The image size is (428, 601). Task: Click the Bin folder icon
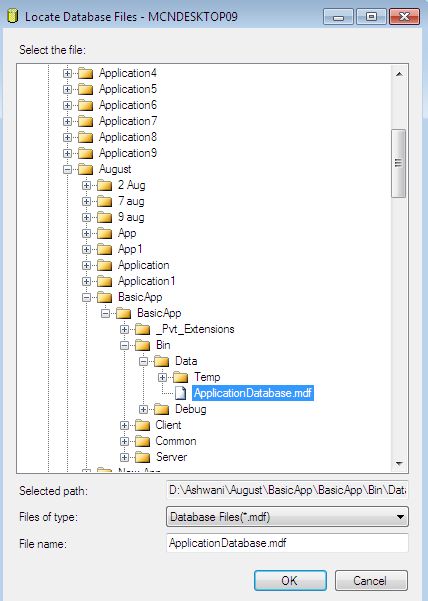143,345
